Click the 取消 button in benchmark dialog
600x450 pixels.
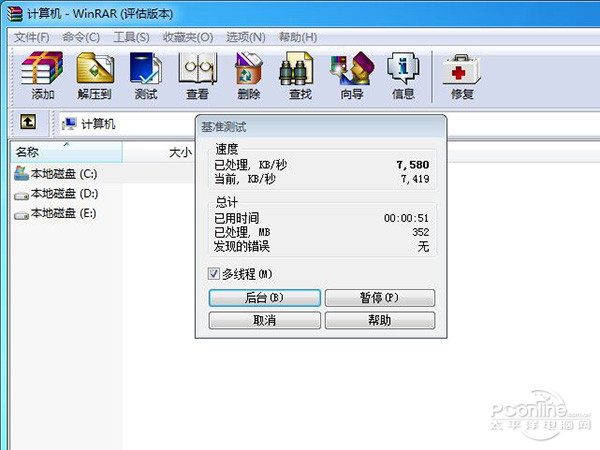tap(264, 320)
